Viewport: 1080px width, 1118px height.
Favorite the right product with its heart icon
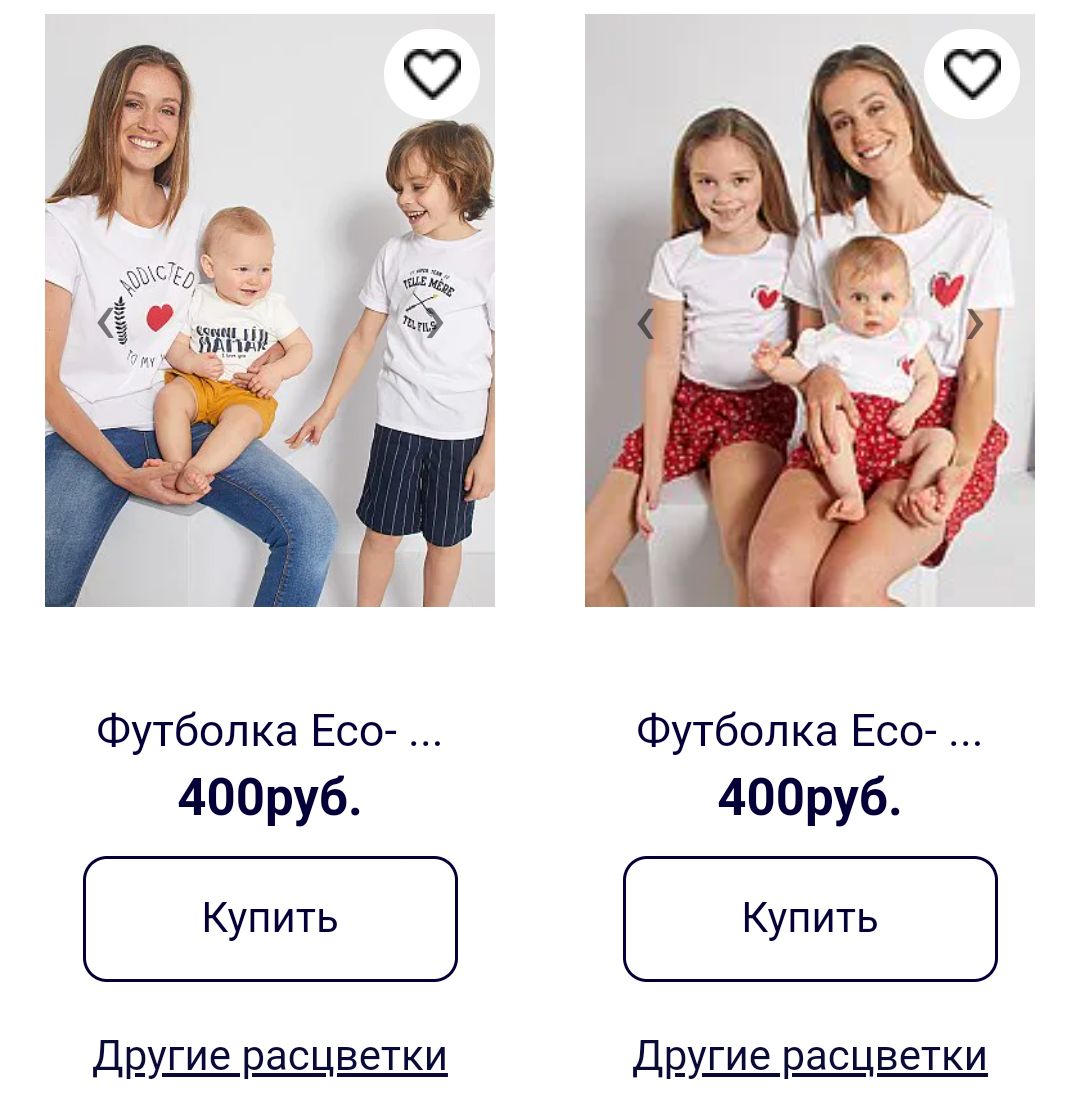(x=972, y=73)
